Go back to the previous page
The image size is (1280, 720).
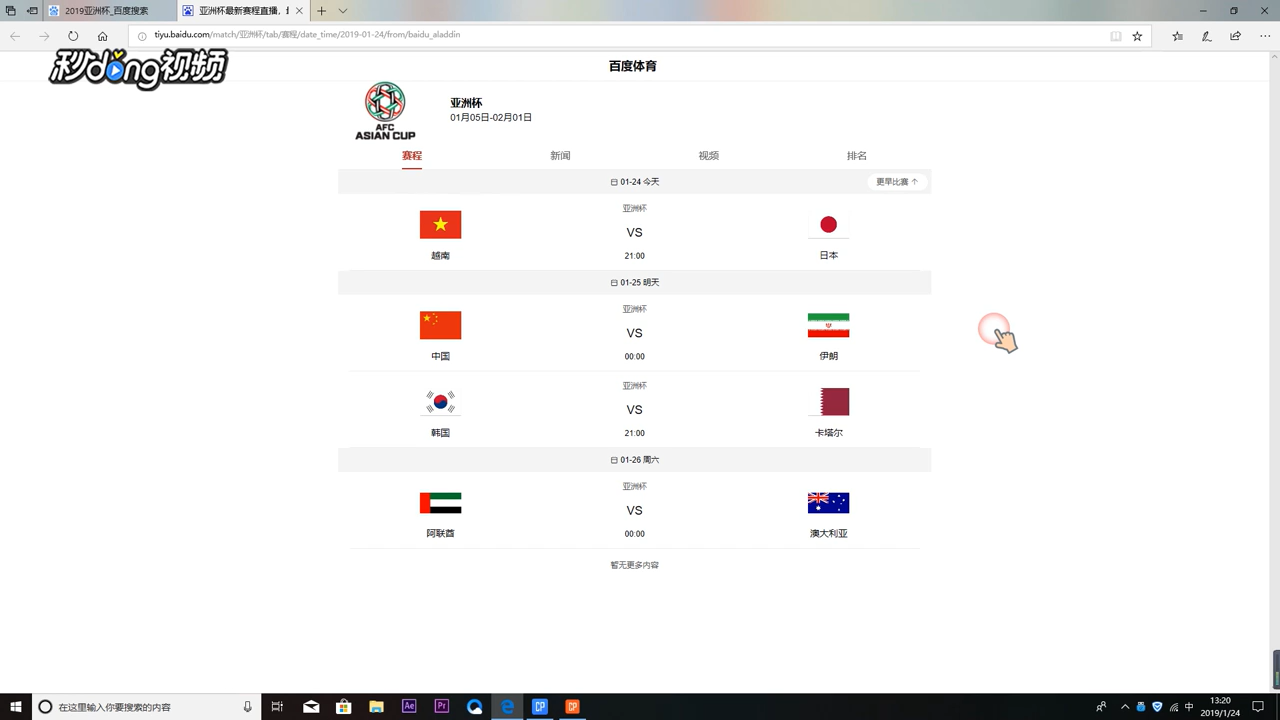click(x=15, y=36)
